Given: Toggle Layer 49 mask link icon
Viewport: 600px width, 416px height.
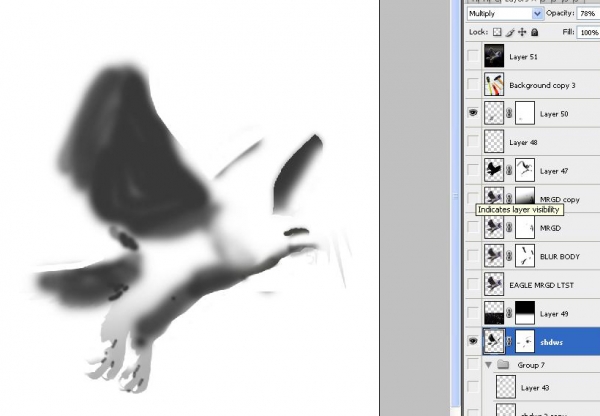Looking at the screenshot, I should click(x=509, y=313).
